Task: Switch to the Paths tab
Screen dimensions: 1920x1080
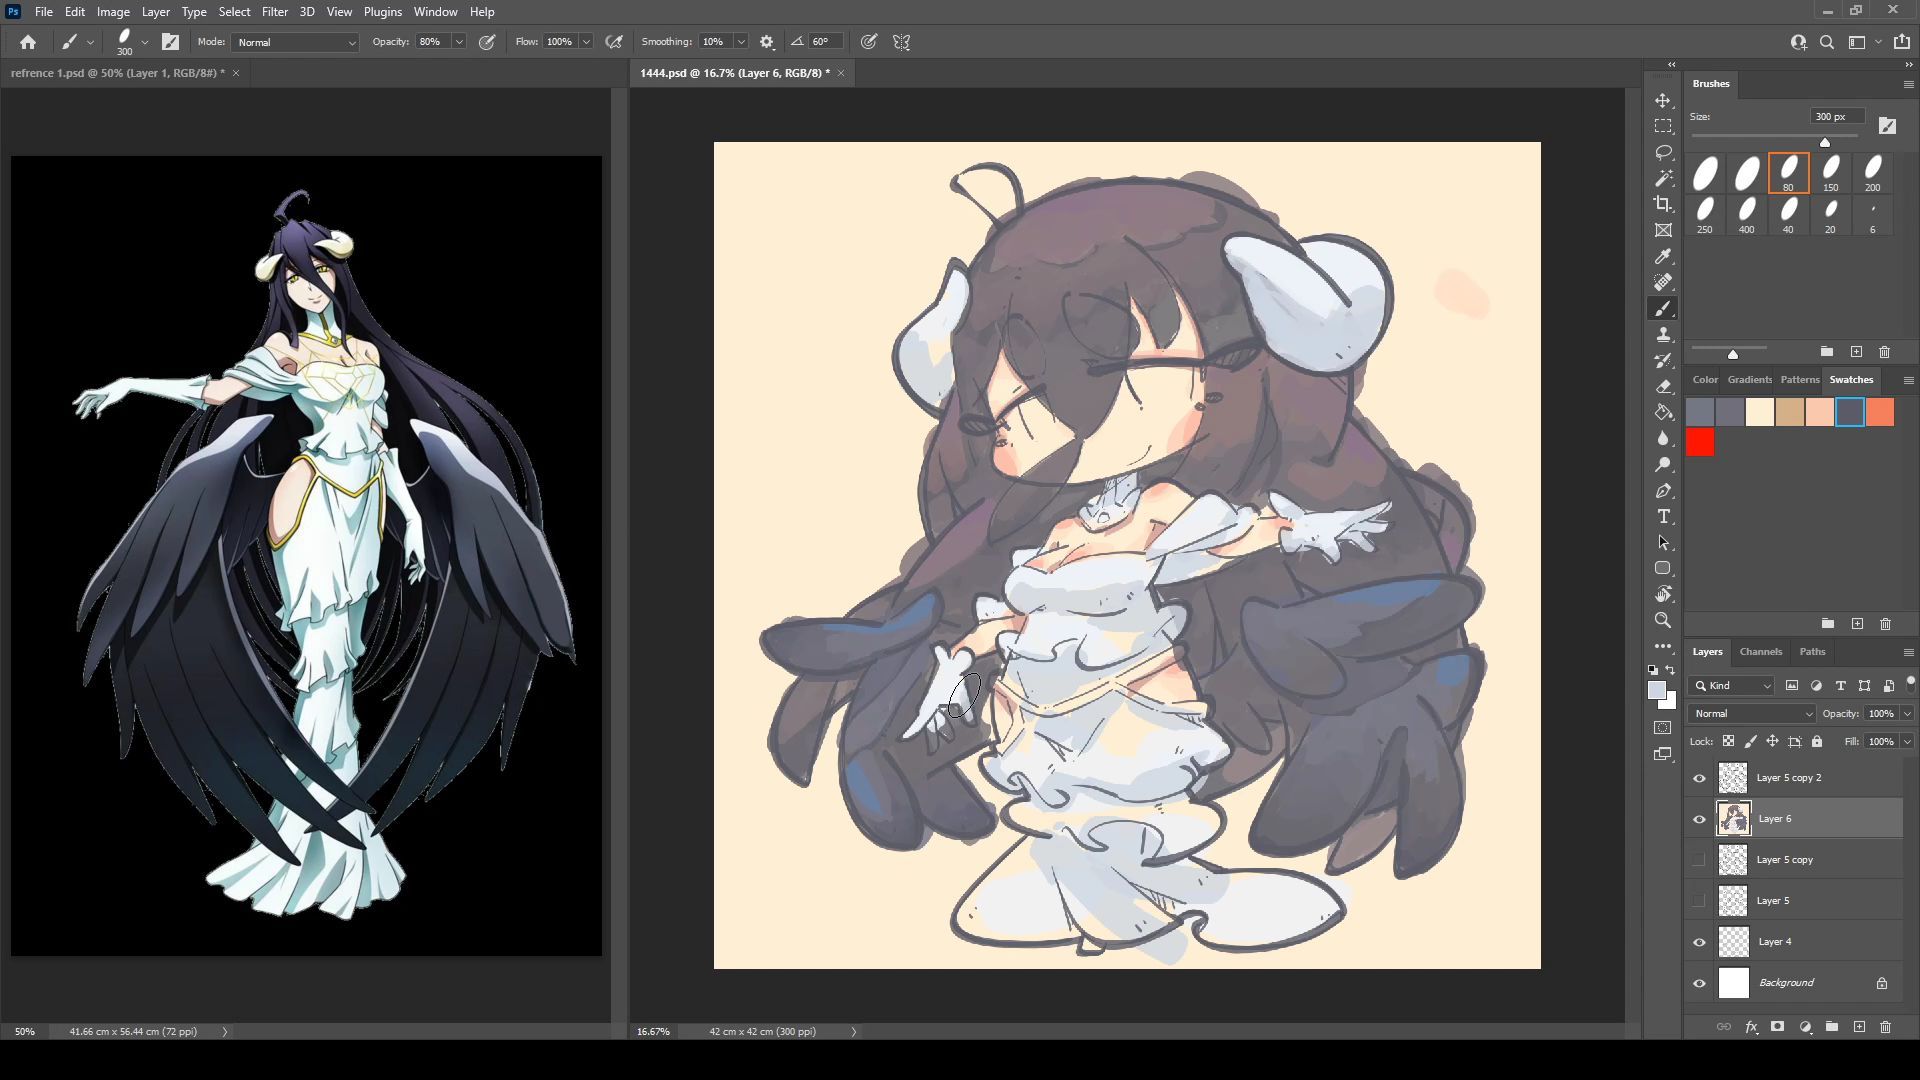Action: [1812, 652]
